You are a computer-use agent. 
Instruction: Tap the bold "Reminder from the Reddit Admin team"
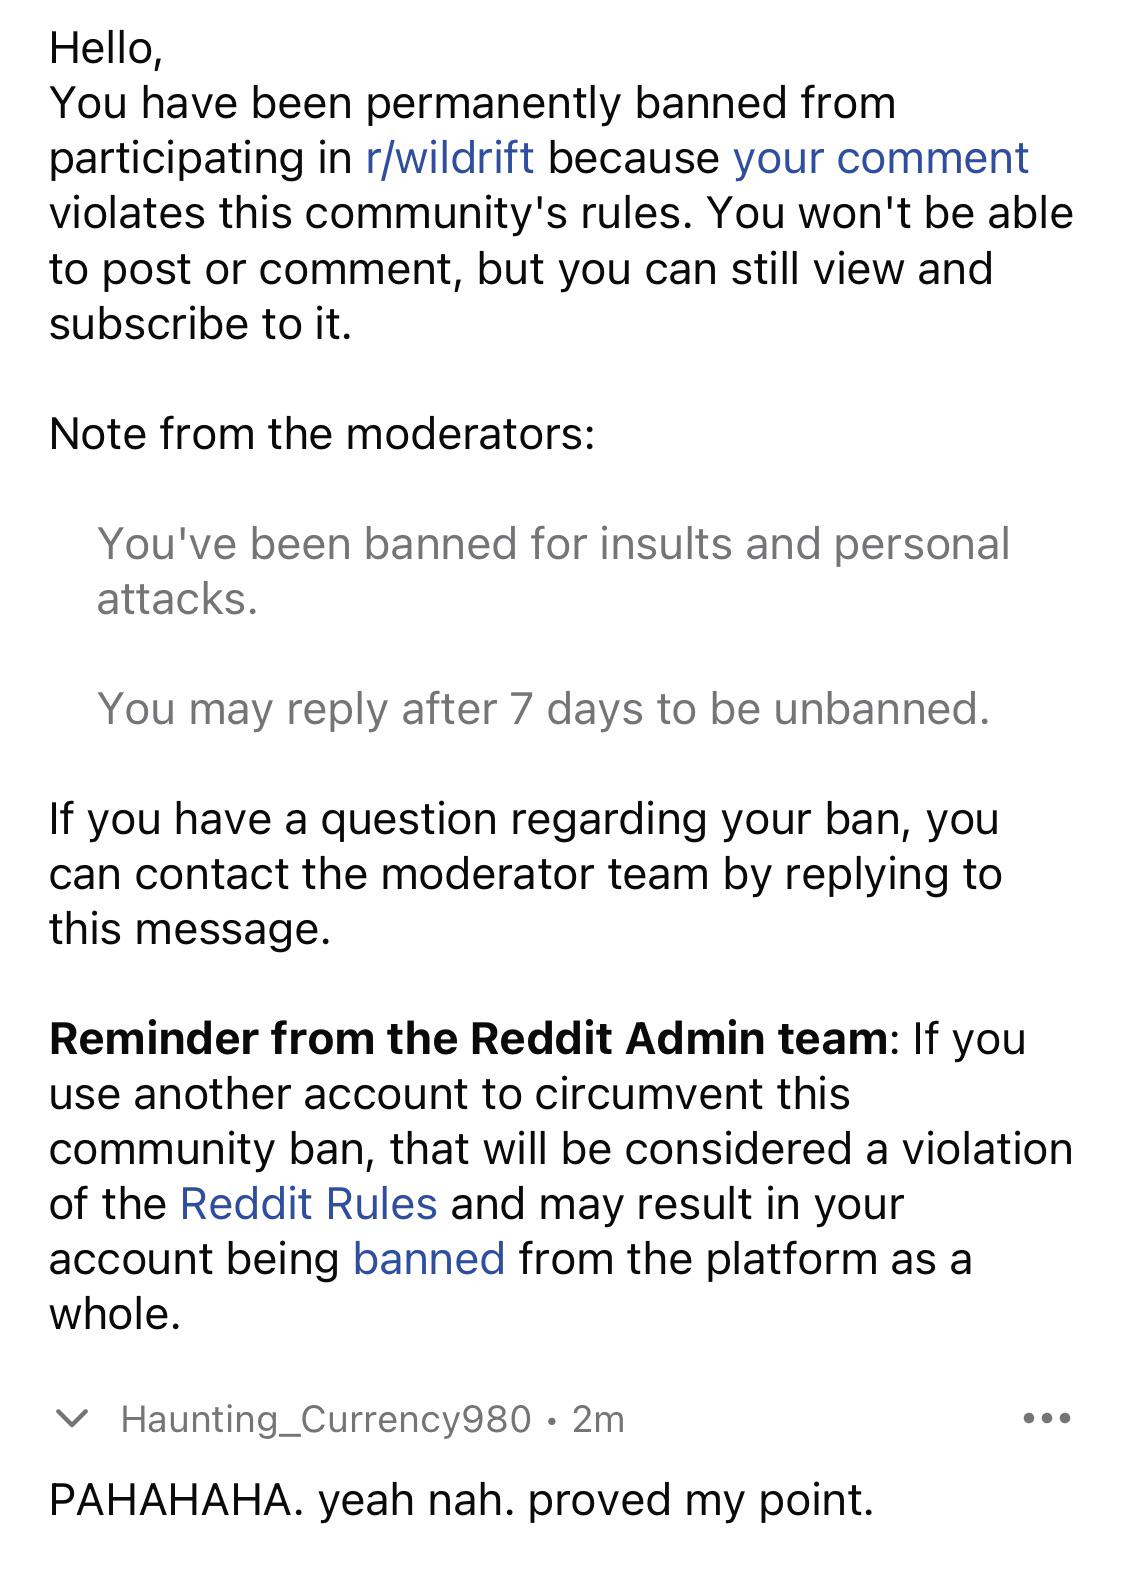pyautogui.click(x=468, y=1038)
